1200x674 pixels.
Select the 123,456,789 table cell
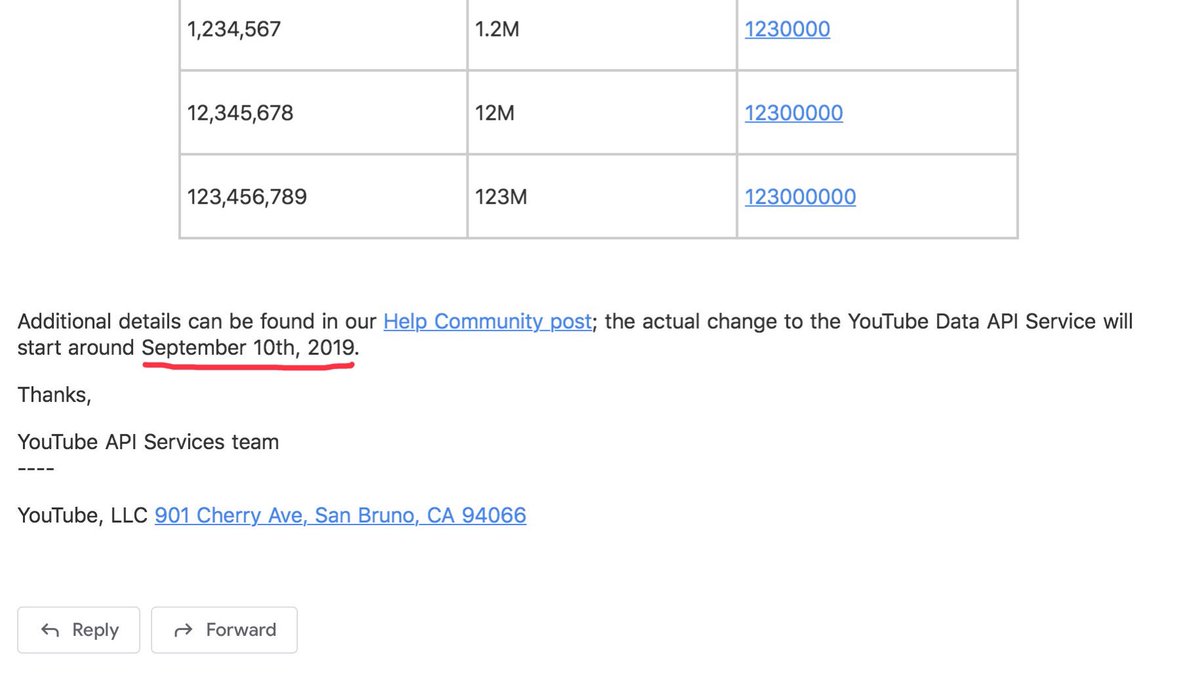point(323,197)
